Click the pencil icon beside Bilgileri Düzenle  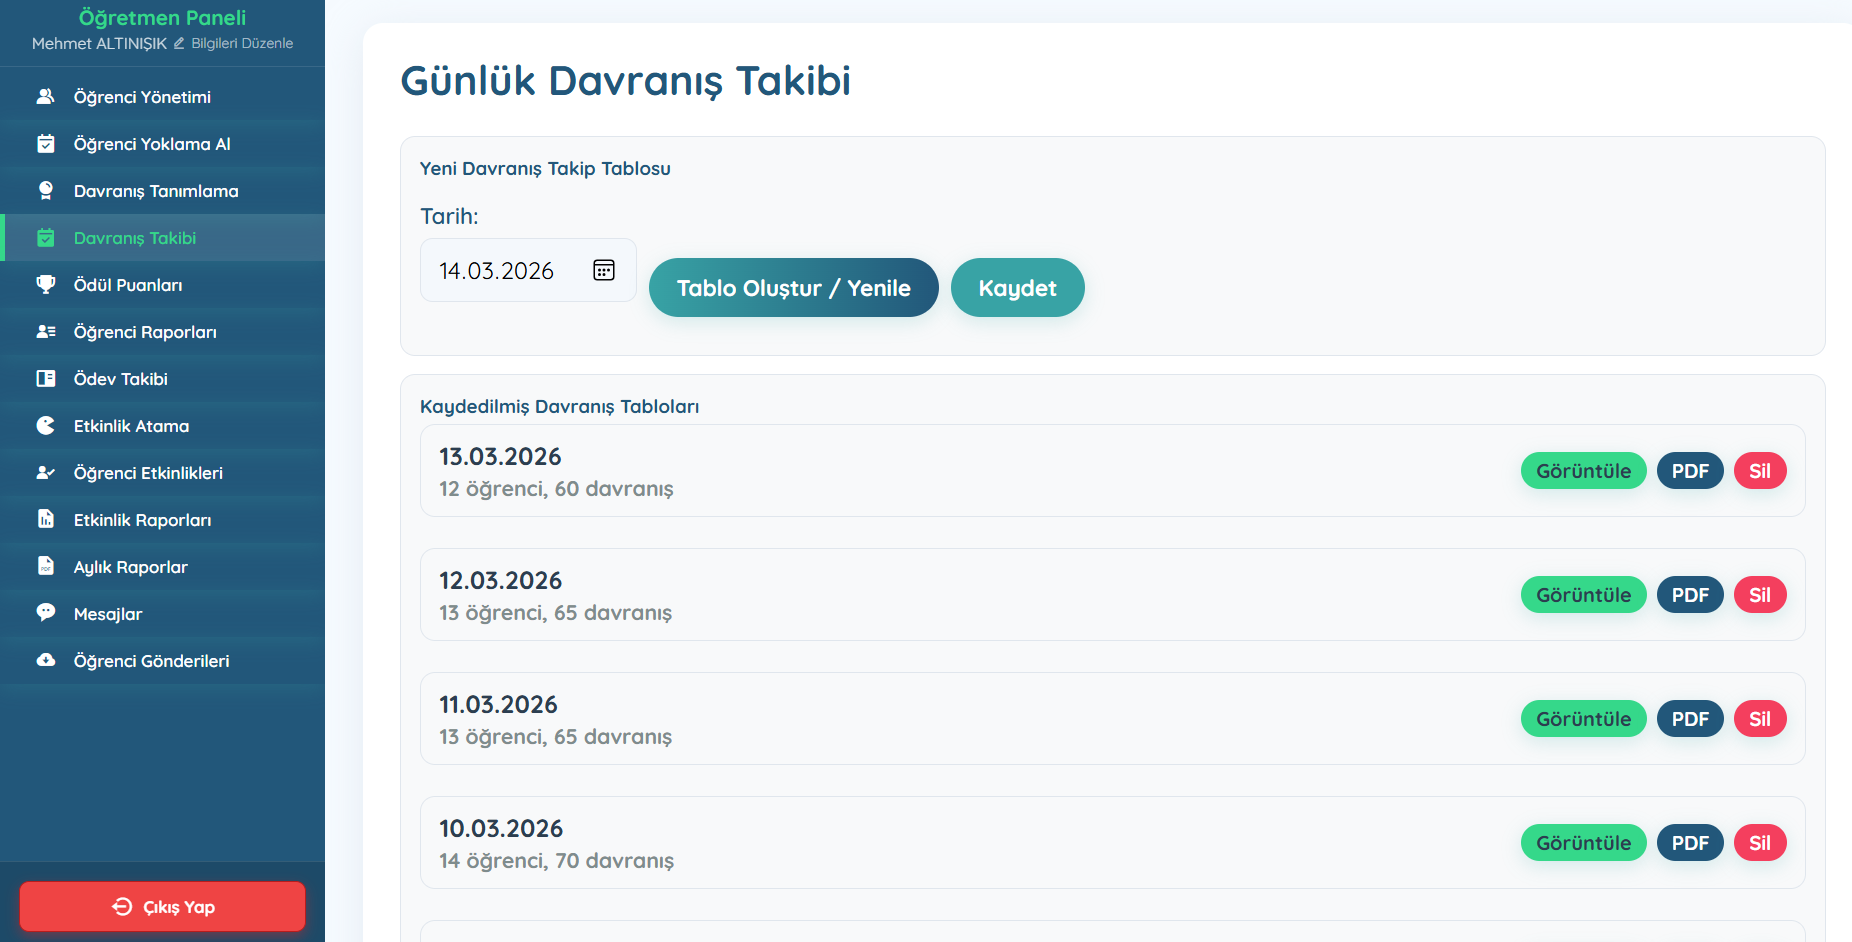pos(179,43)
